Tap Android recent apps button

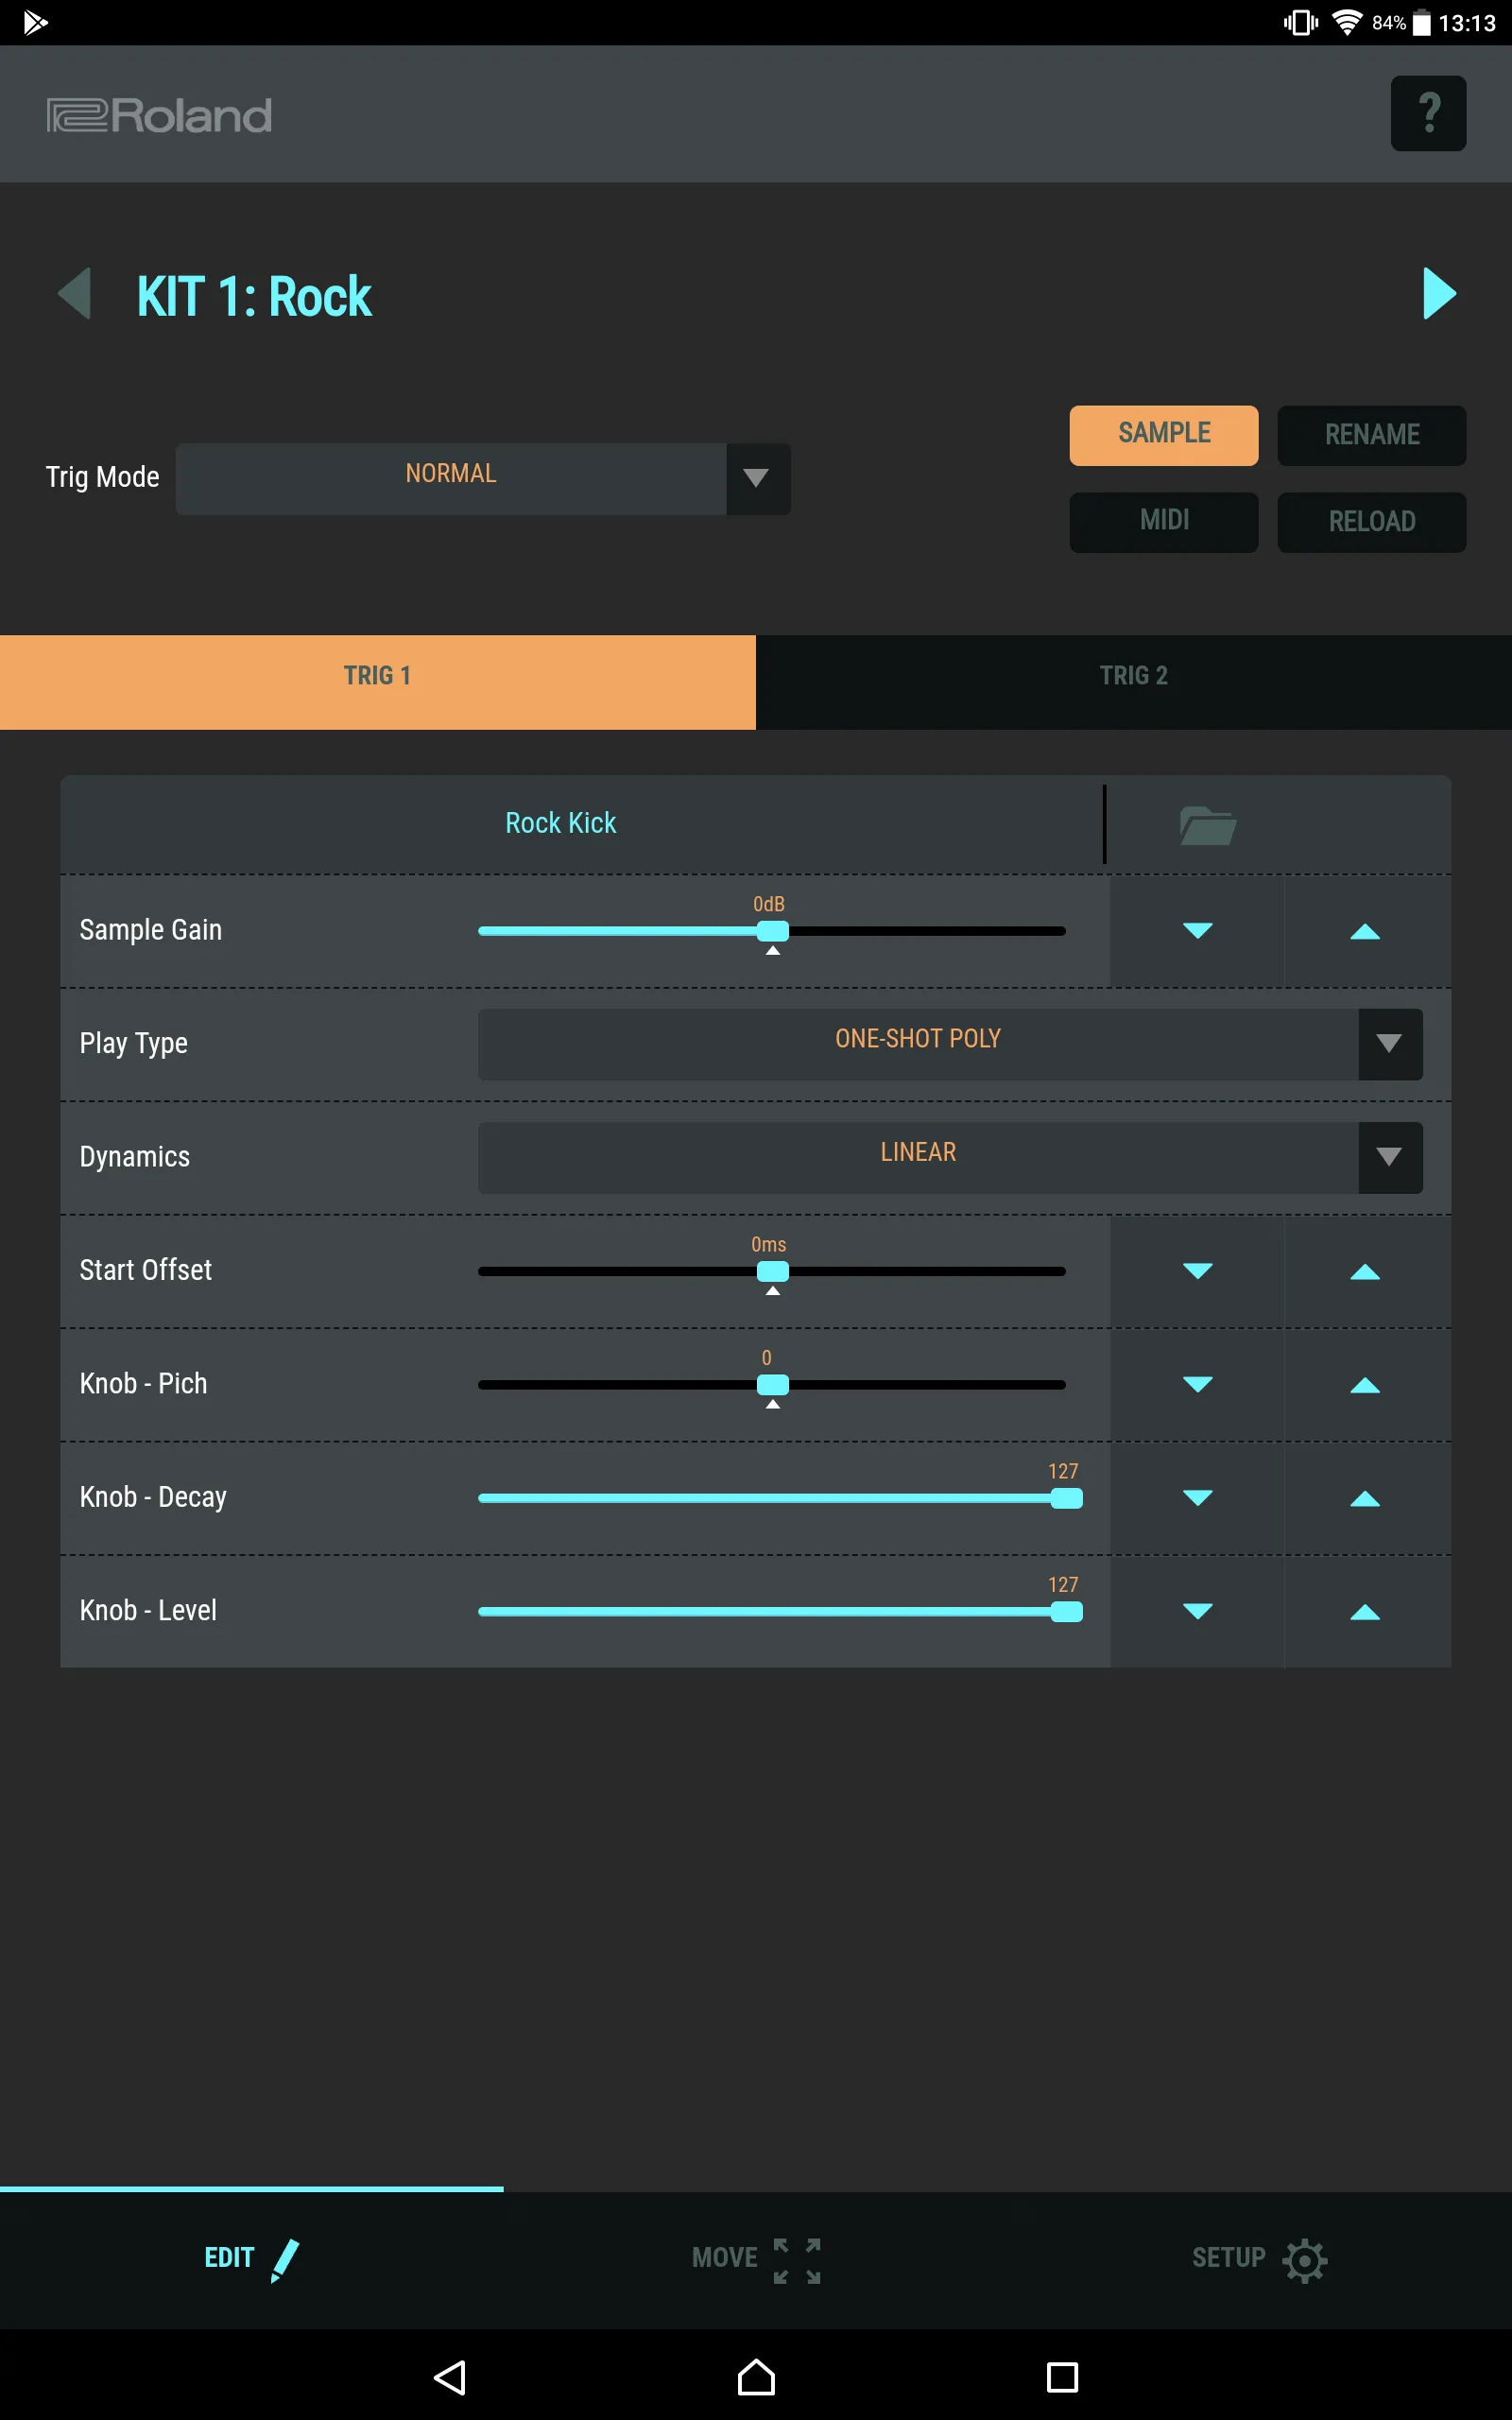pyautogui.click(x=1062, y=2377)
